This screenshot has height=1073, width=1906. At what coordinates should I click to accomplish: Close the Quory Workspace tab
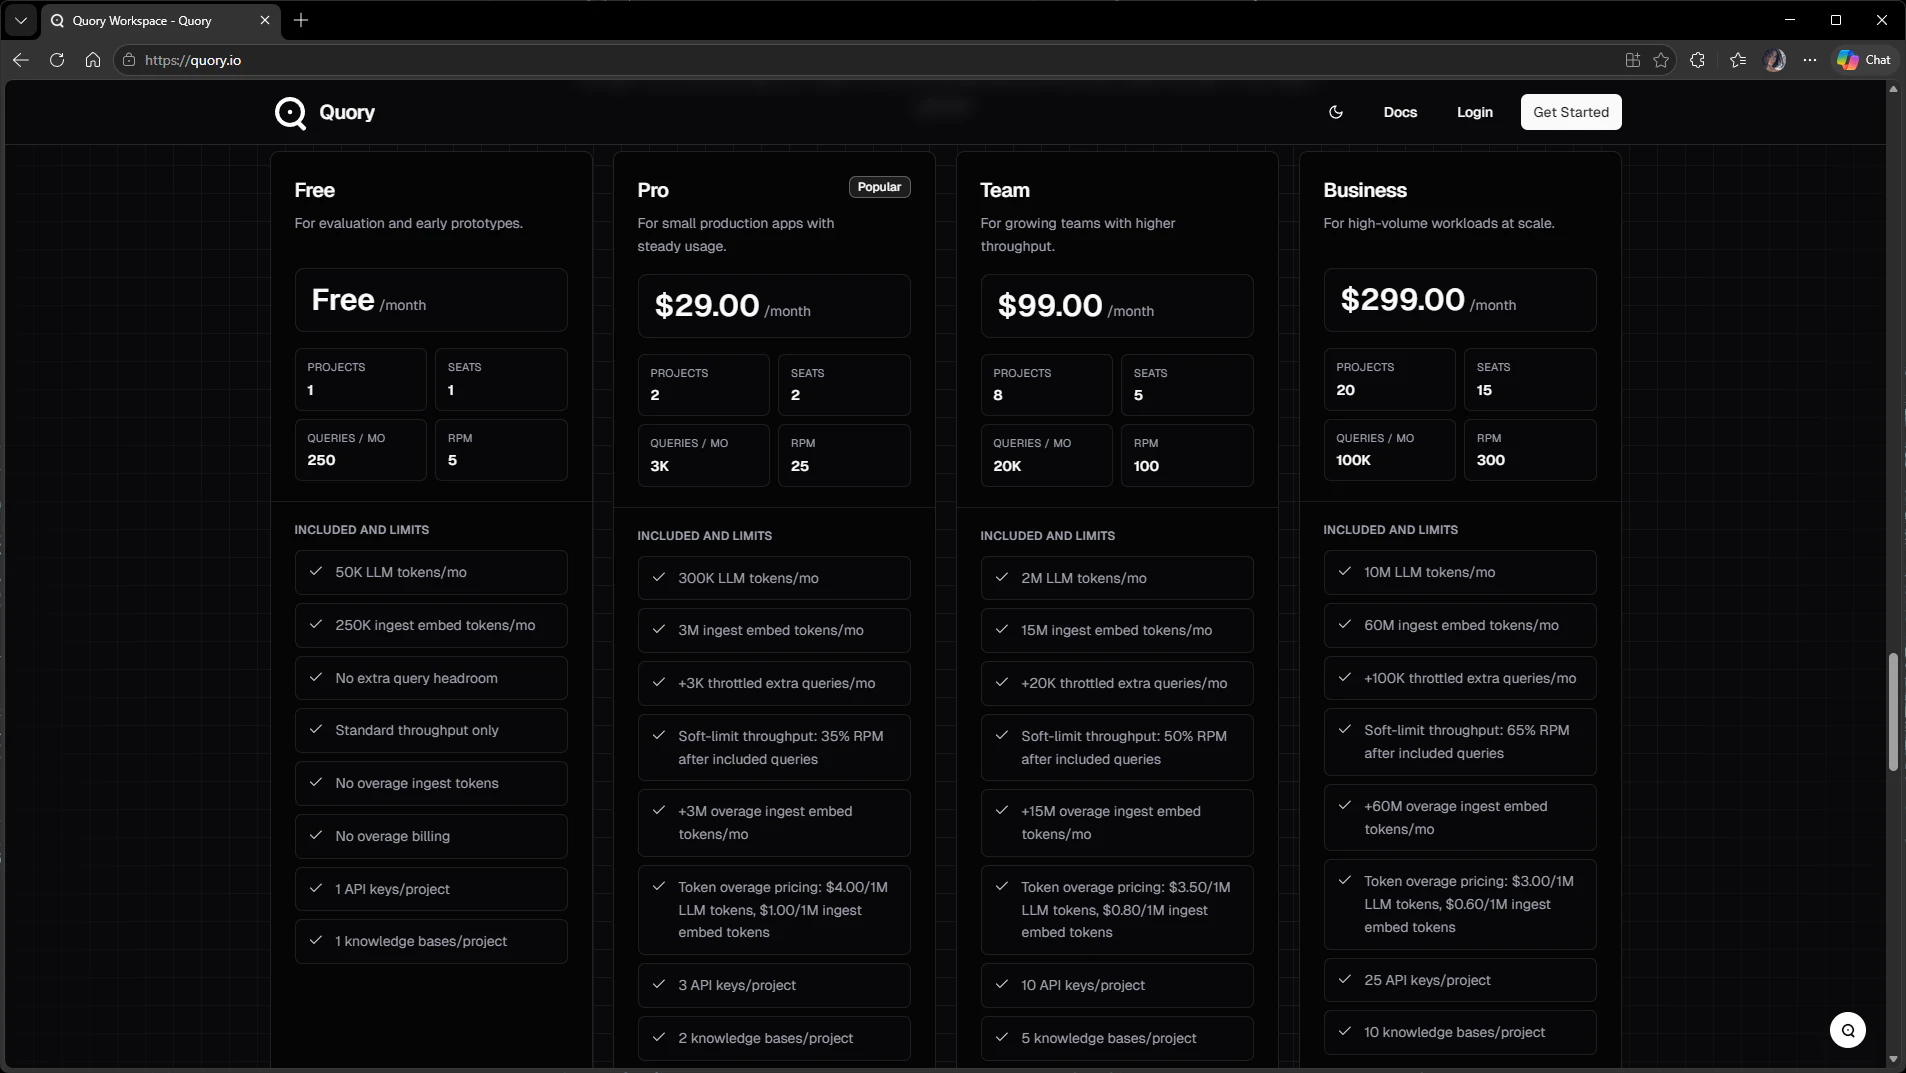265,20
